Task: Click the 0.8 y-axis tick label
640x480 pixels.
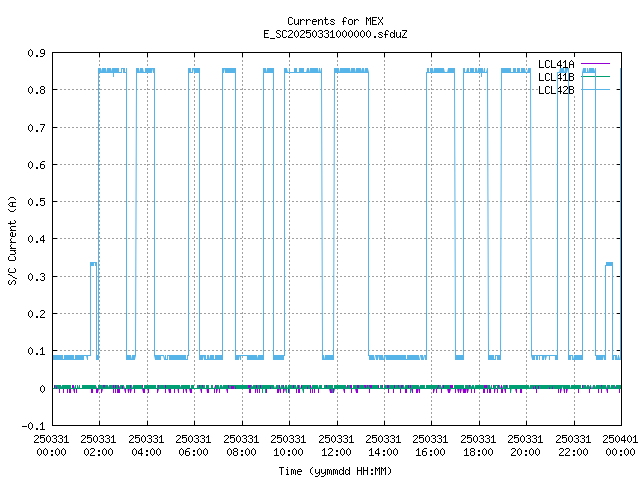Action: (x=36, y=90)
